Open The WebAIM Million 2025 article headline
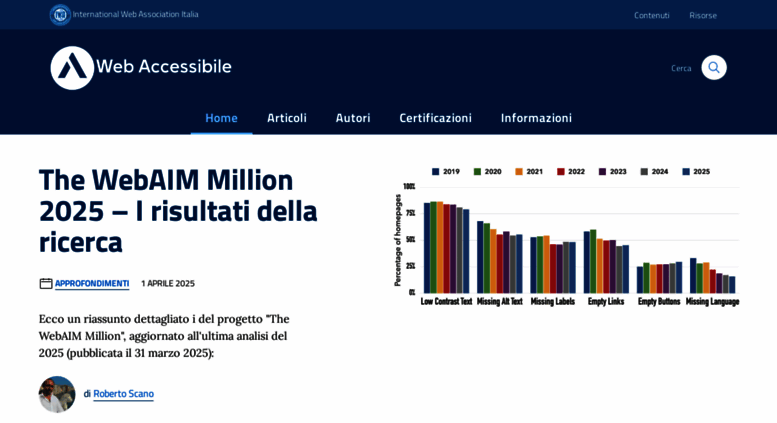This screenshot has height=423, width=777. (x=178, y=211)
